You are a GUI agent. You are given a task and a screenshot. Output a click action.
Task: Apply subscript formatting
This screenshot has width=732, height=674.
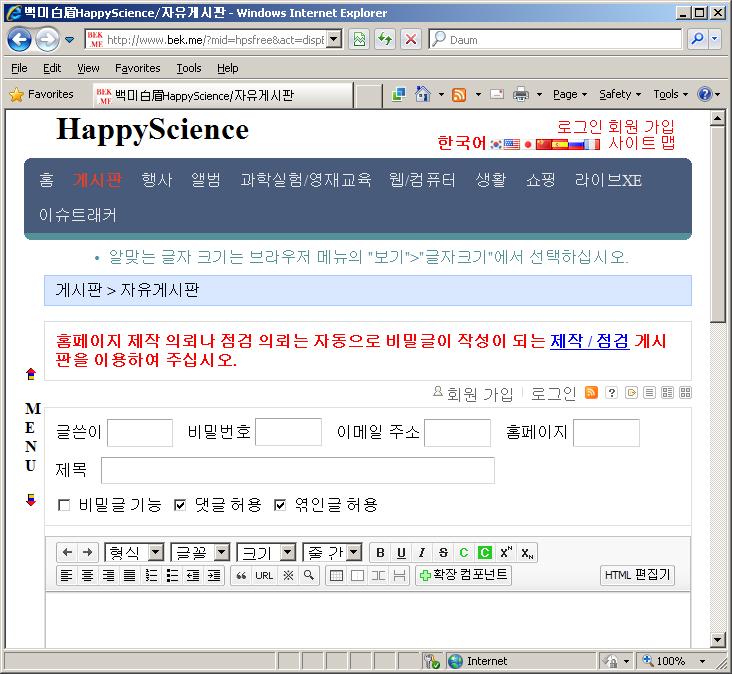[x=527, y=553]
